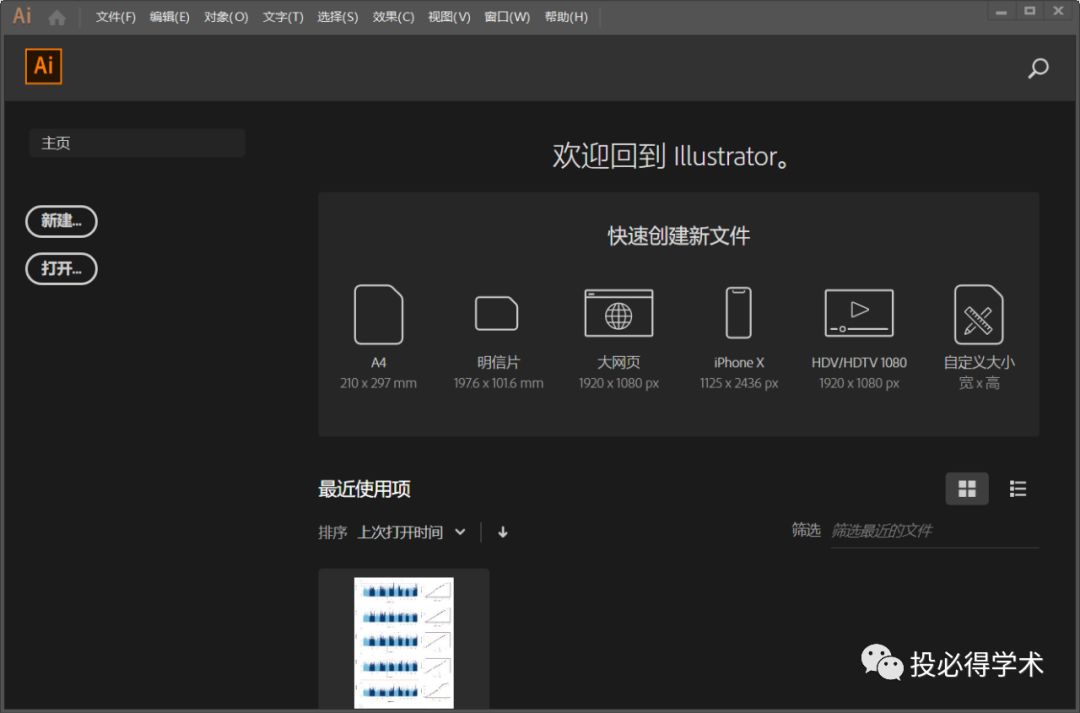The image size is (1080, 713).
Task: Choose the 大网页 web preset icon
Action: point(619,313)
